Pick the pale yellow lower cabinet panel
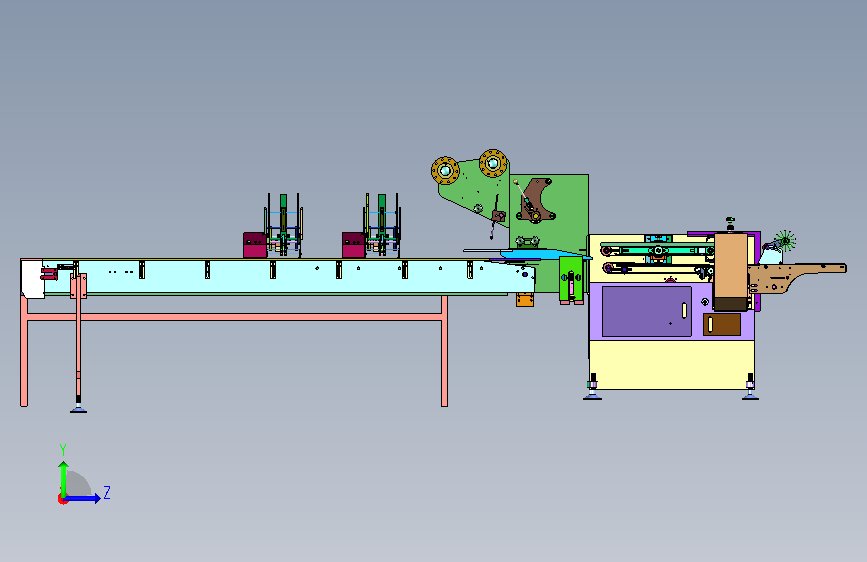867x562 pixels. click(672, 365)
